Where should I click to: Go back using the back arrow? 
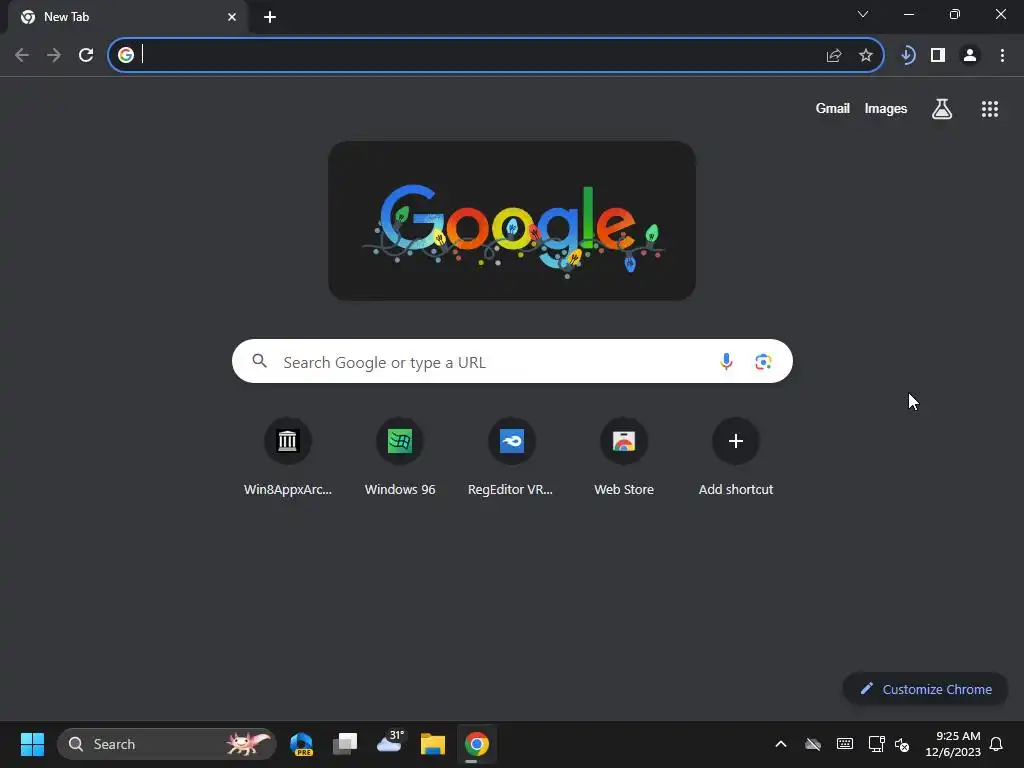[x=22, y=56]
